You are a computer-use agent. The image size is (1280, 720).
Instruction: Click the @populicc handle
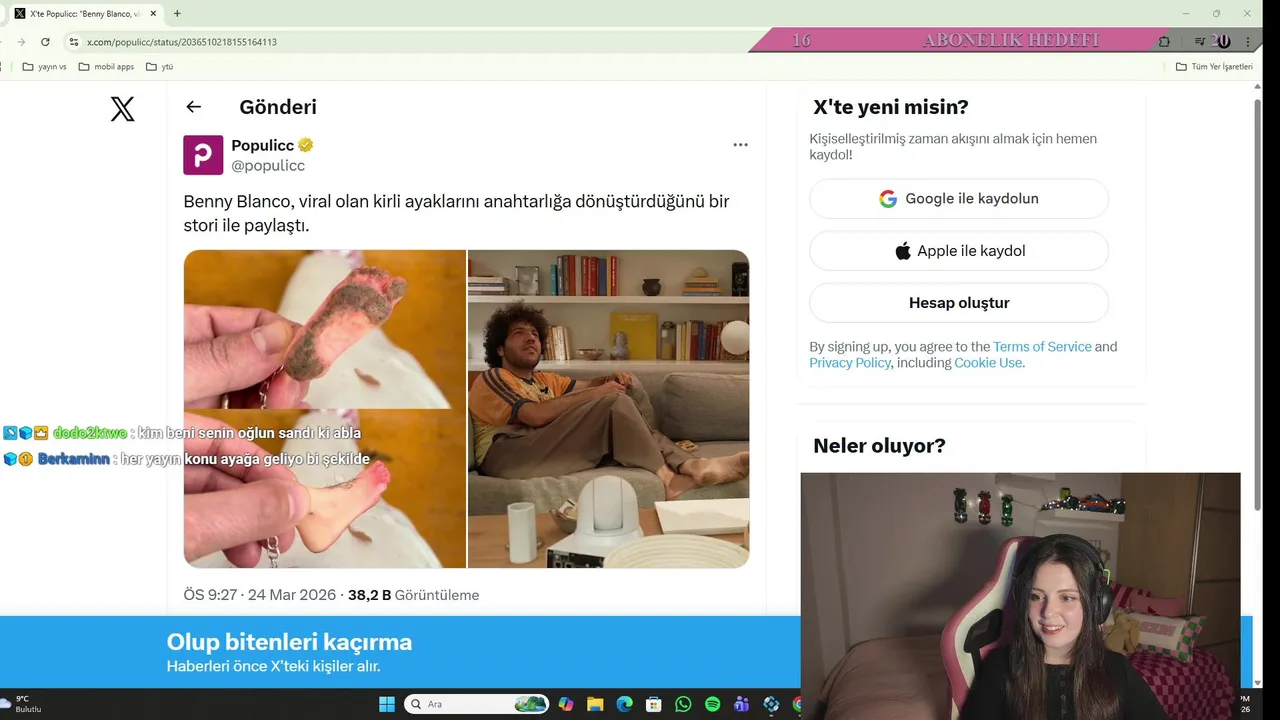pos(268,166)
